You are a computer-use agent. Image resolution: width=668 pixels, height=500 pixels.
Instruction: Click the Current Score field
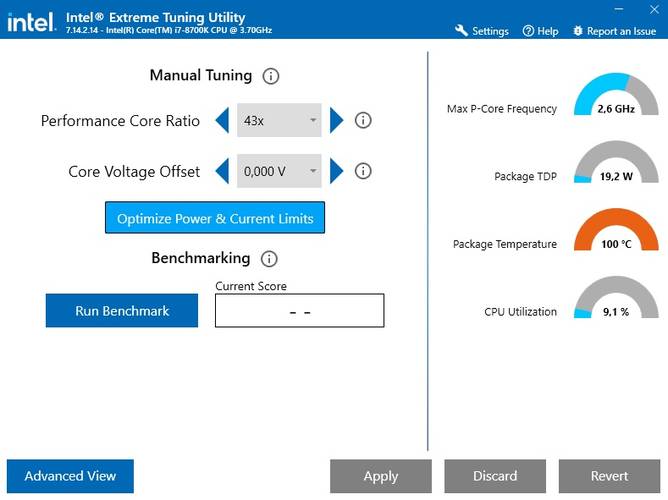click(x=299, y=310)
